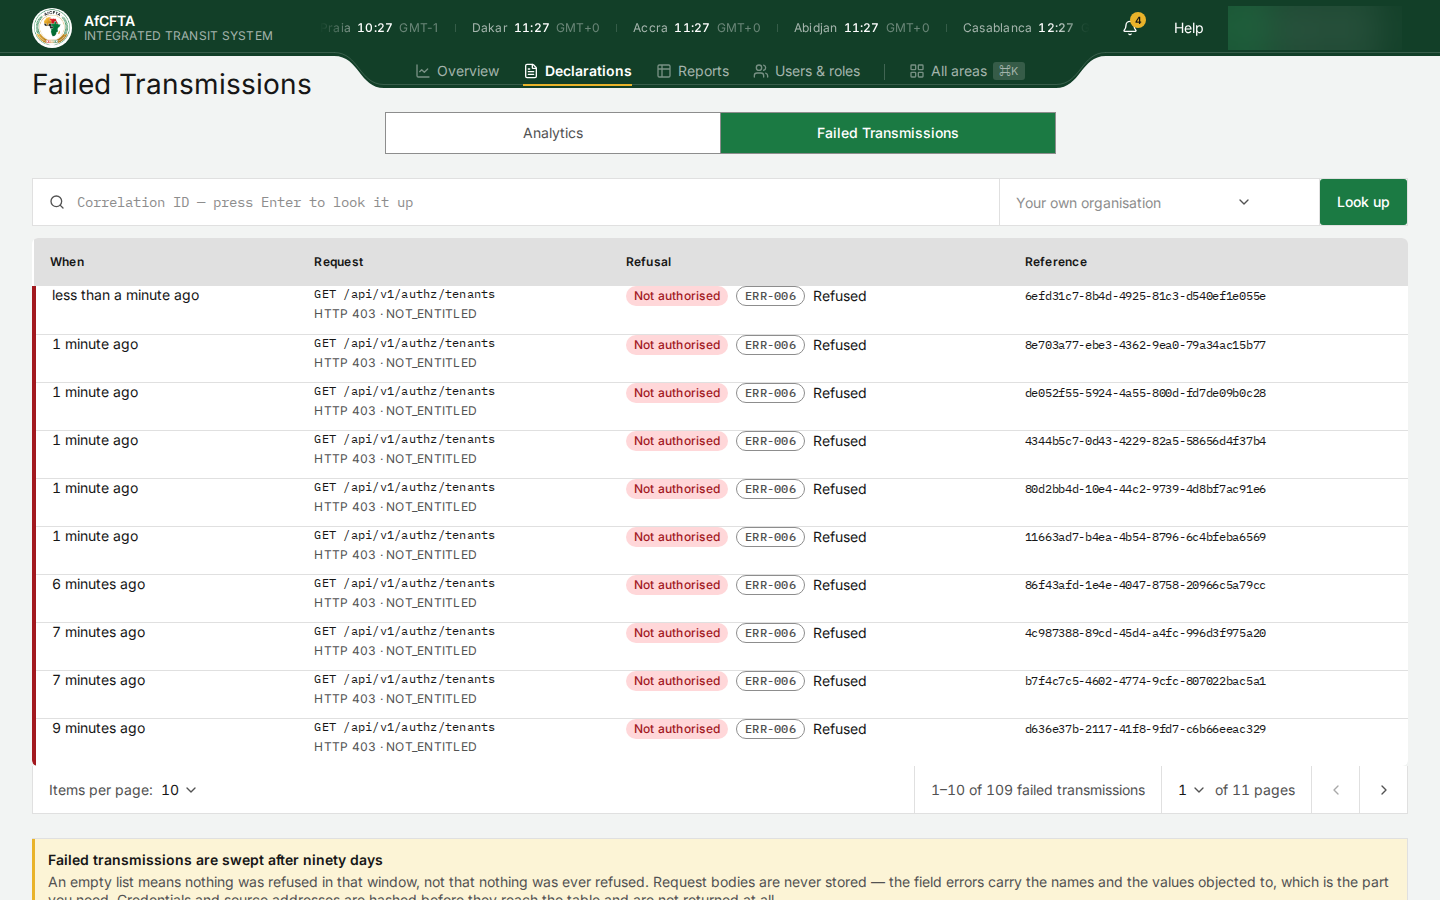Viewport: 1440px width, 900px height.
Task: Select reference 4c987388-89cd-45d4-a4fc-996d3f975a20
Action: 1145,633
